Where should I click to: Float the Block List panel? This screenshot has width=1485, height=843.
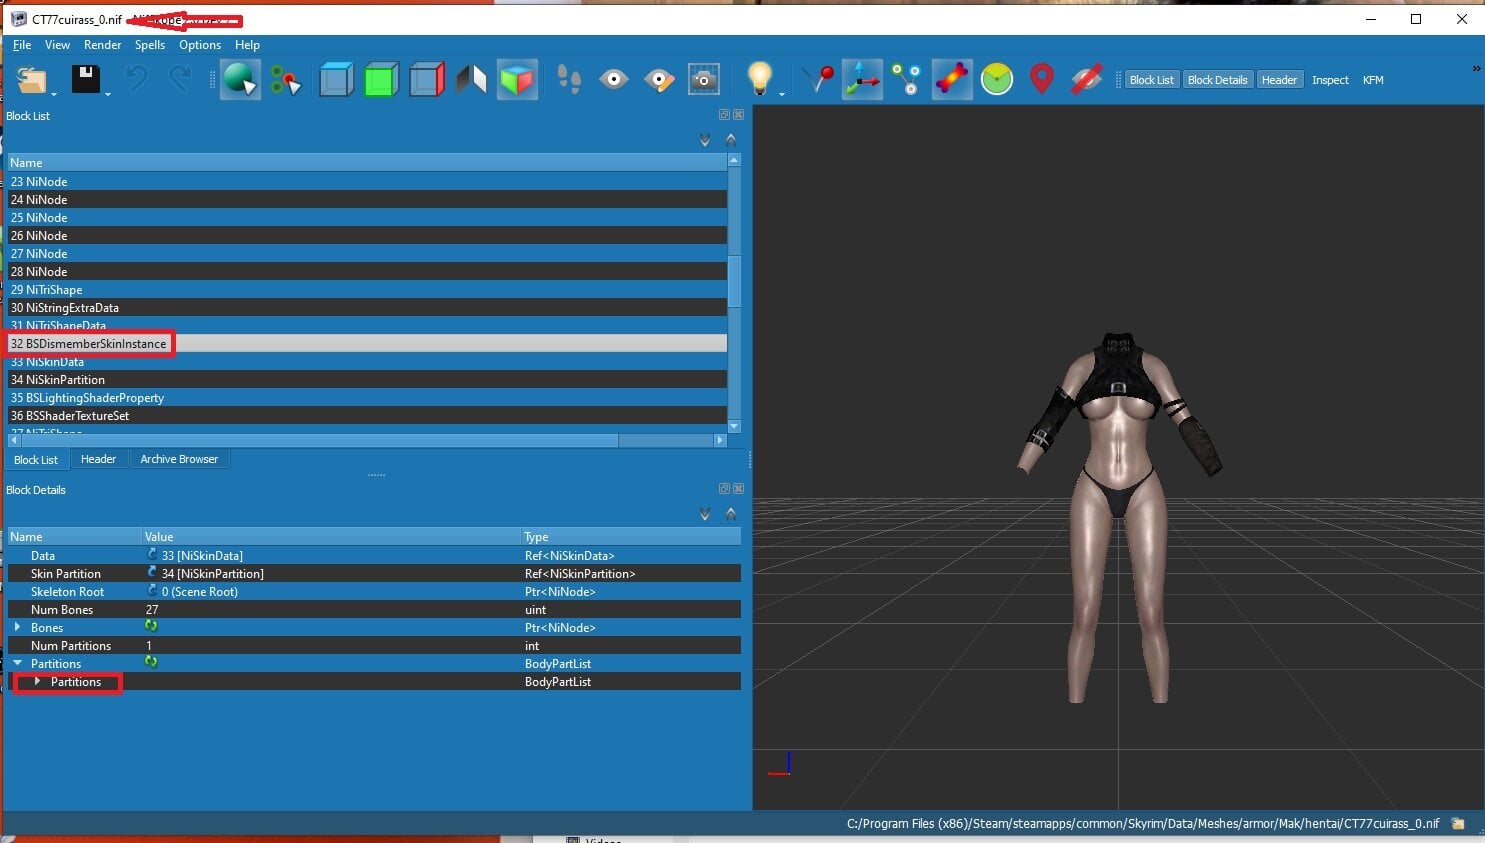(724, 115)
